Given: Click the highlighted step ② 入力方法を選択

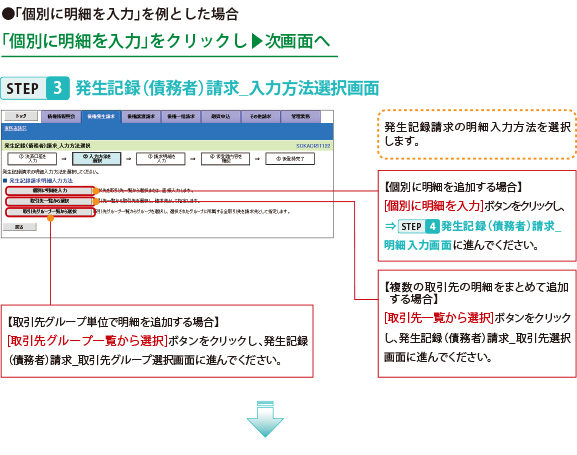Looking at the screenshot, I should point(97,159).
